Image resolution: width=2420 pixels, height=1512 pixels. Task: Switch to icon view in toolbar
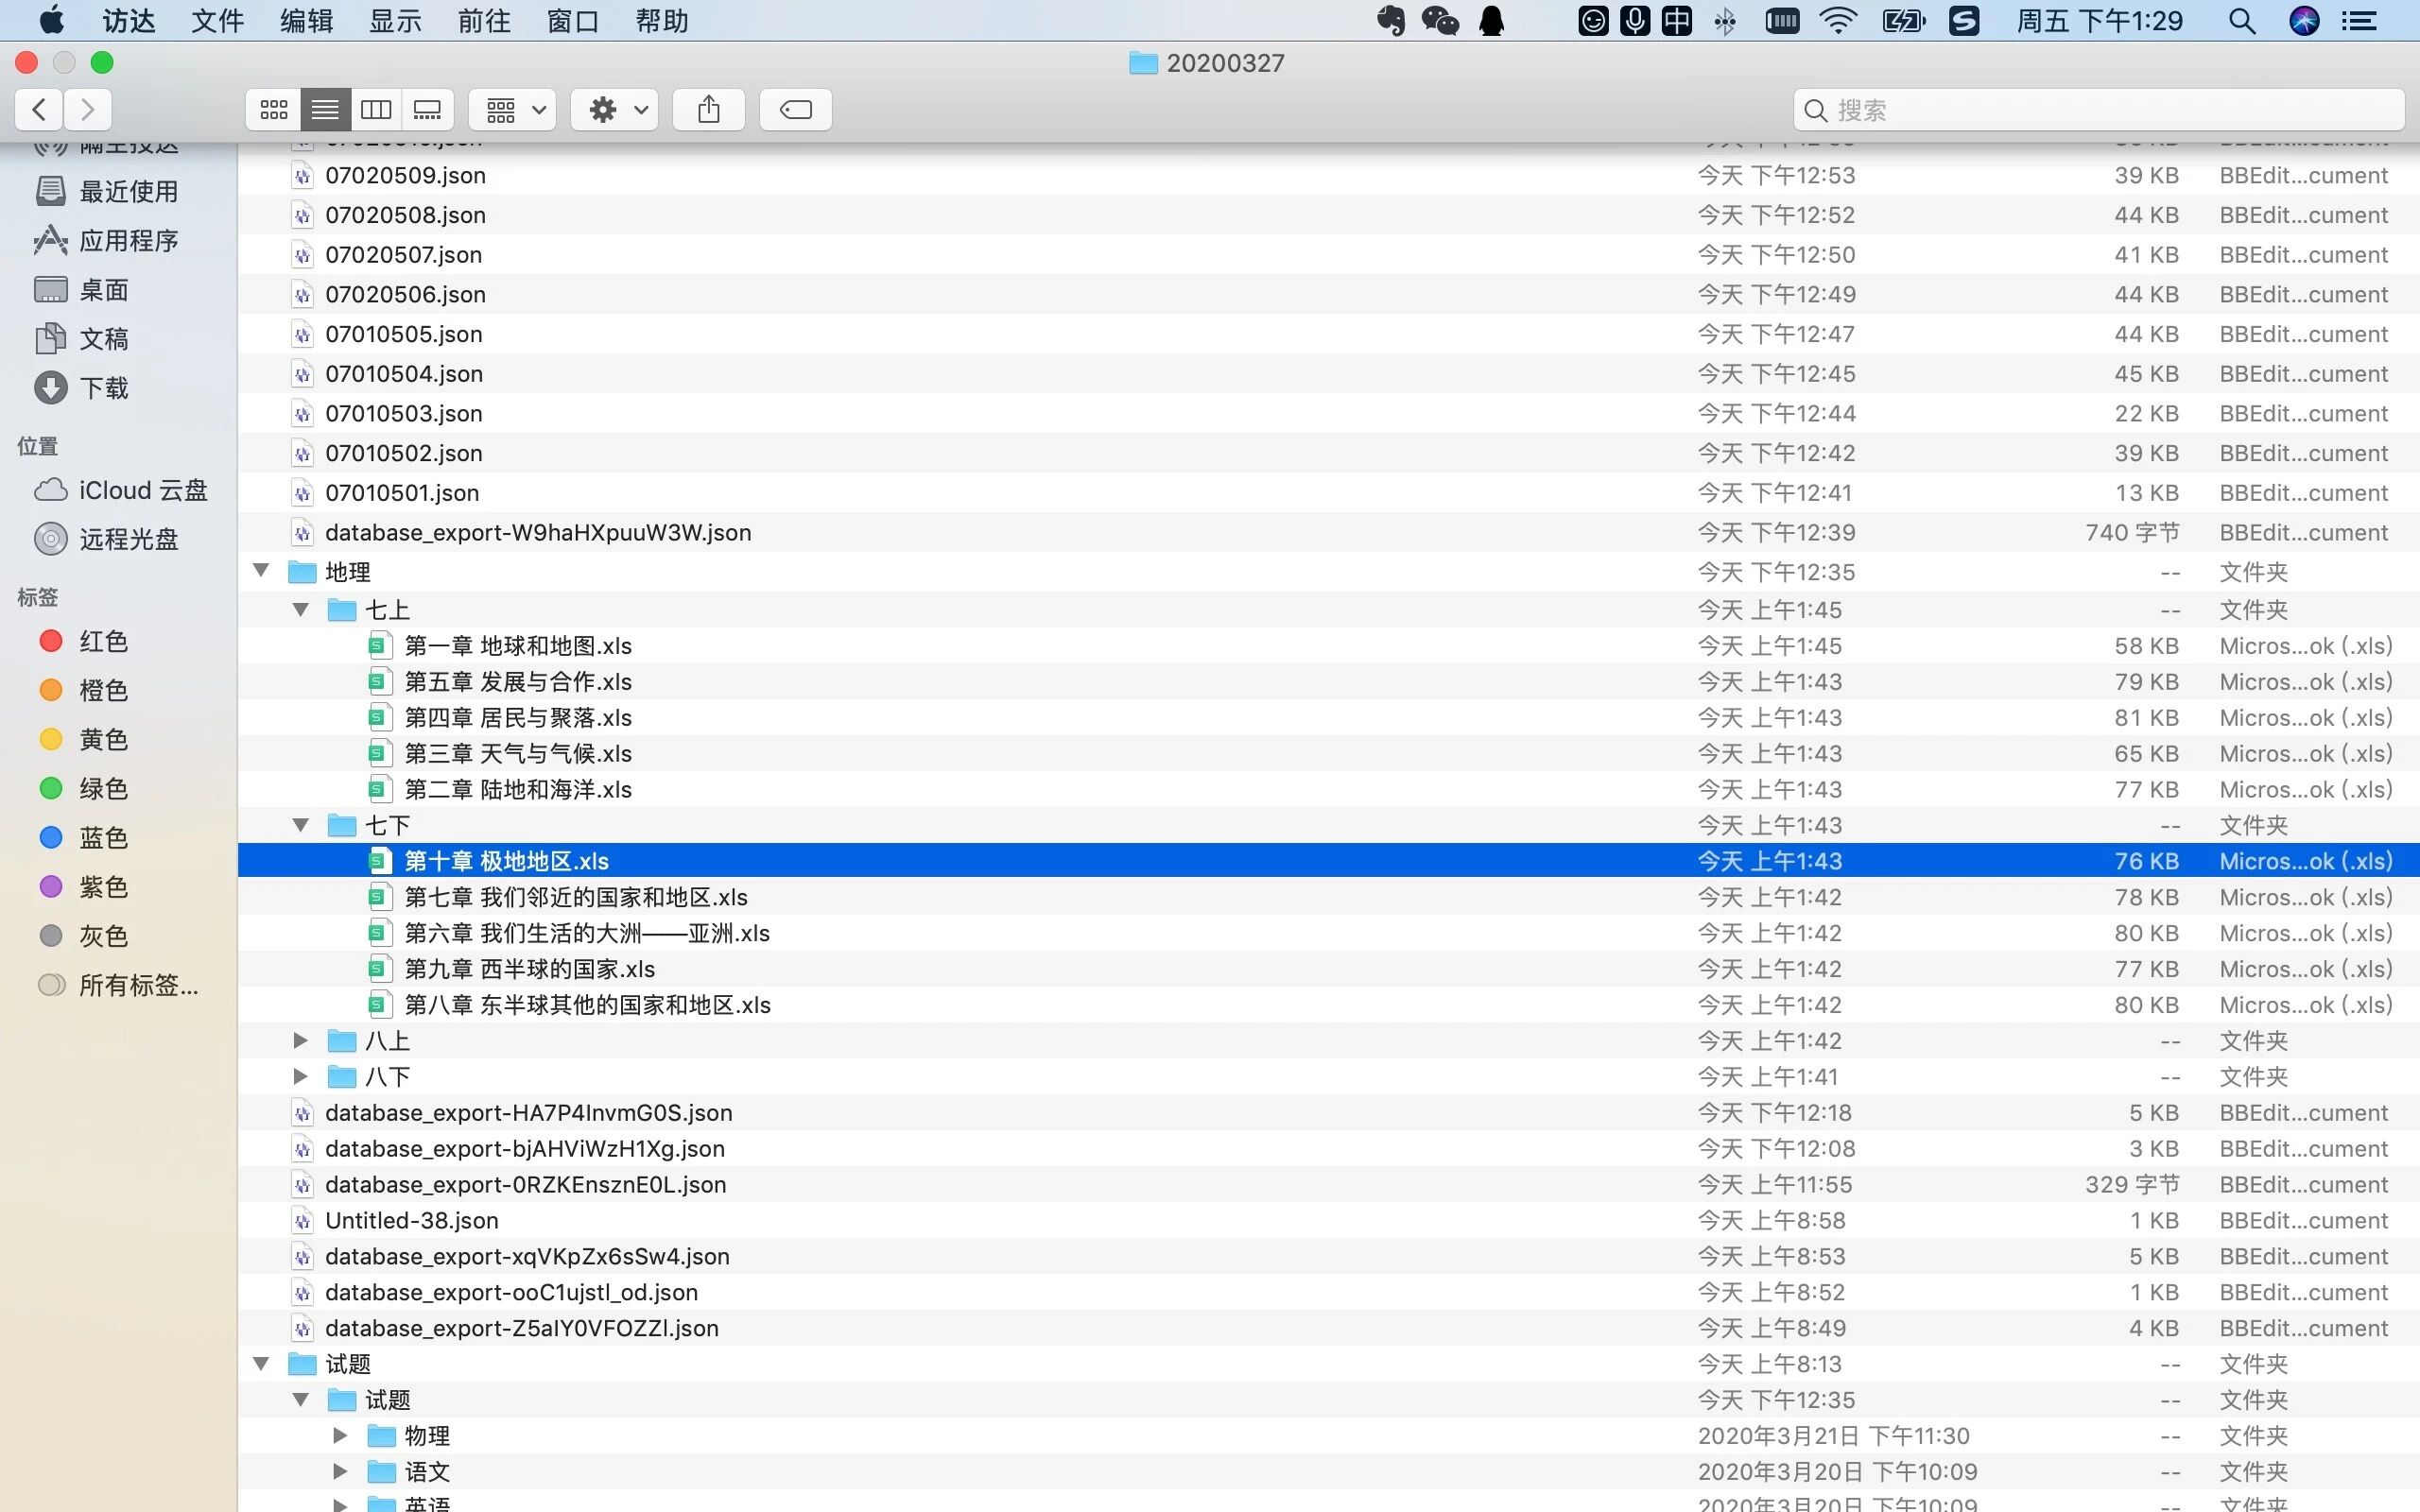point(273,109)
